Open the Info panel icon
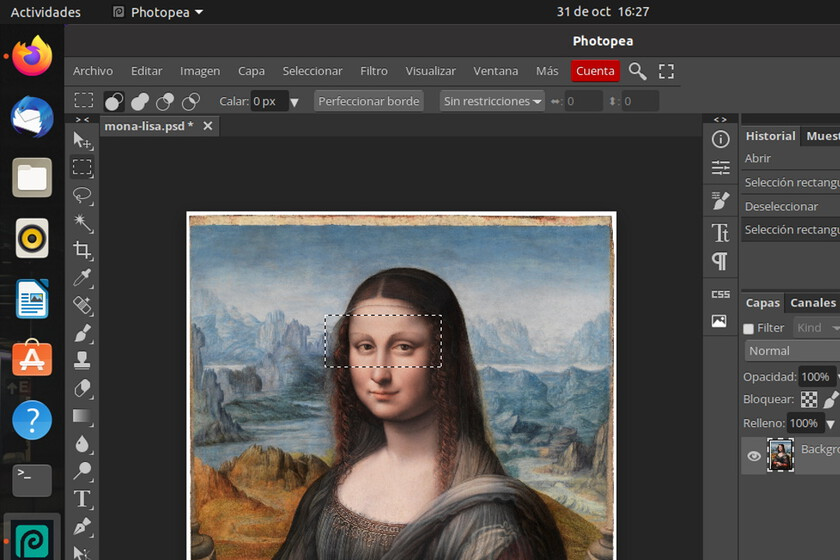This screenshot has width=840, height=560. coord(720,140)
